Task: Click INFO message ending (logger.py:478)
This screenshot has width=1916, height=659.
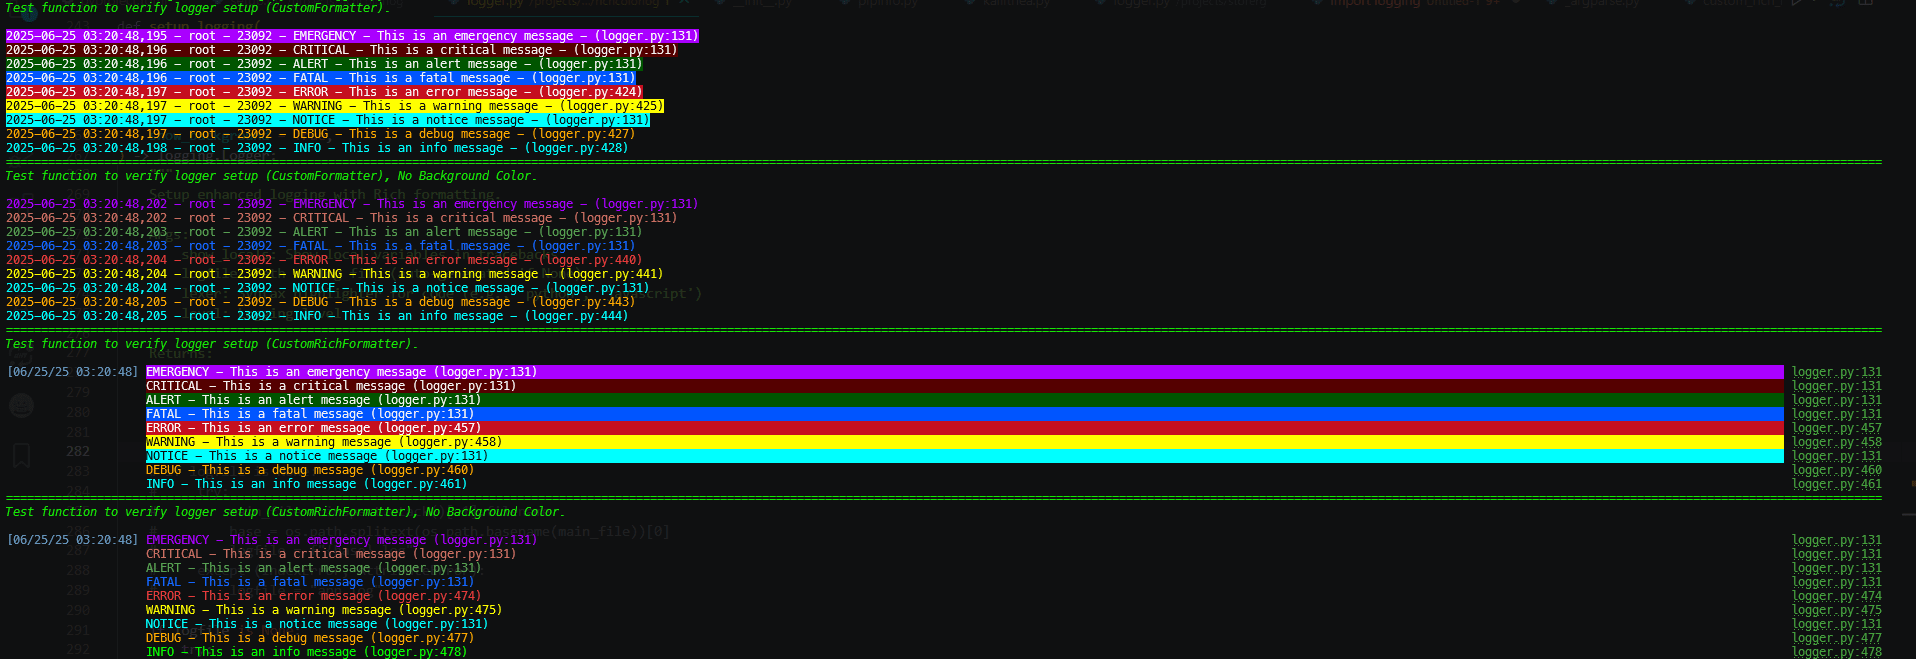Action: (x=306, y=652)
